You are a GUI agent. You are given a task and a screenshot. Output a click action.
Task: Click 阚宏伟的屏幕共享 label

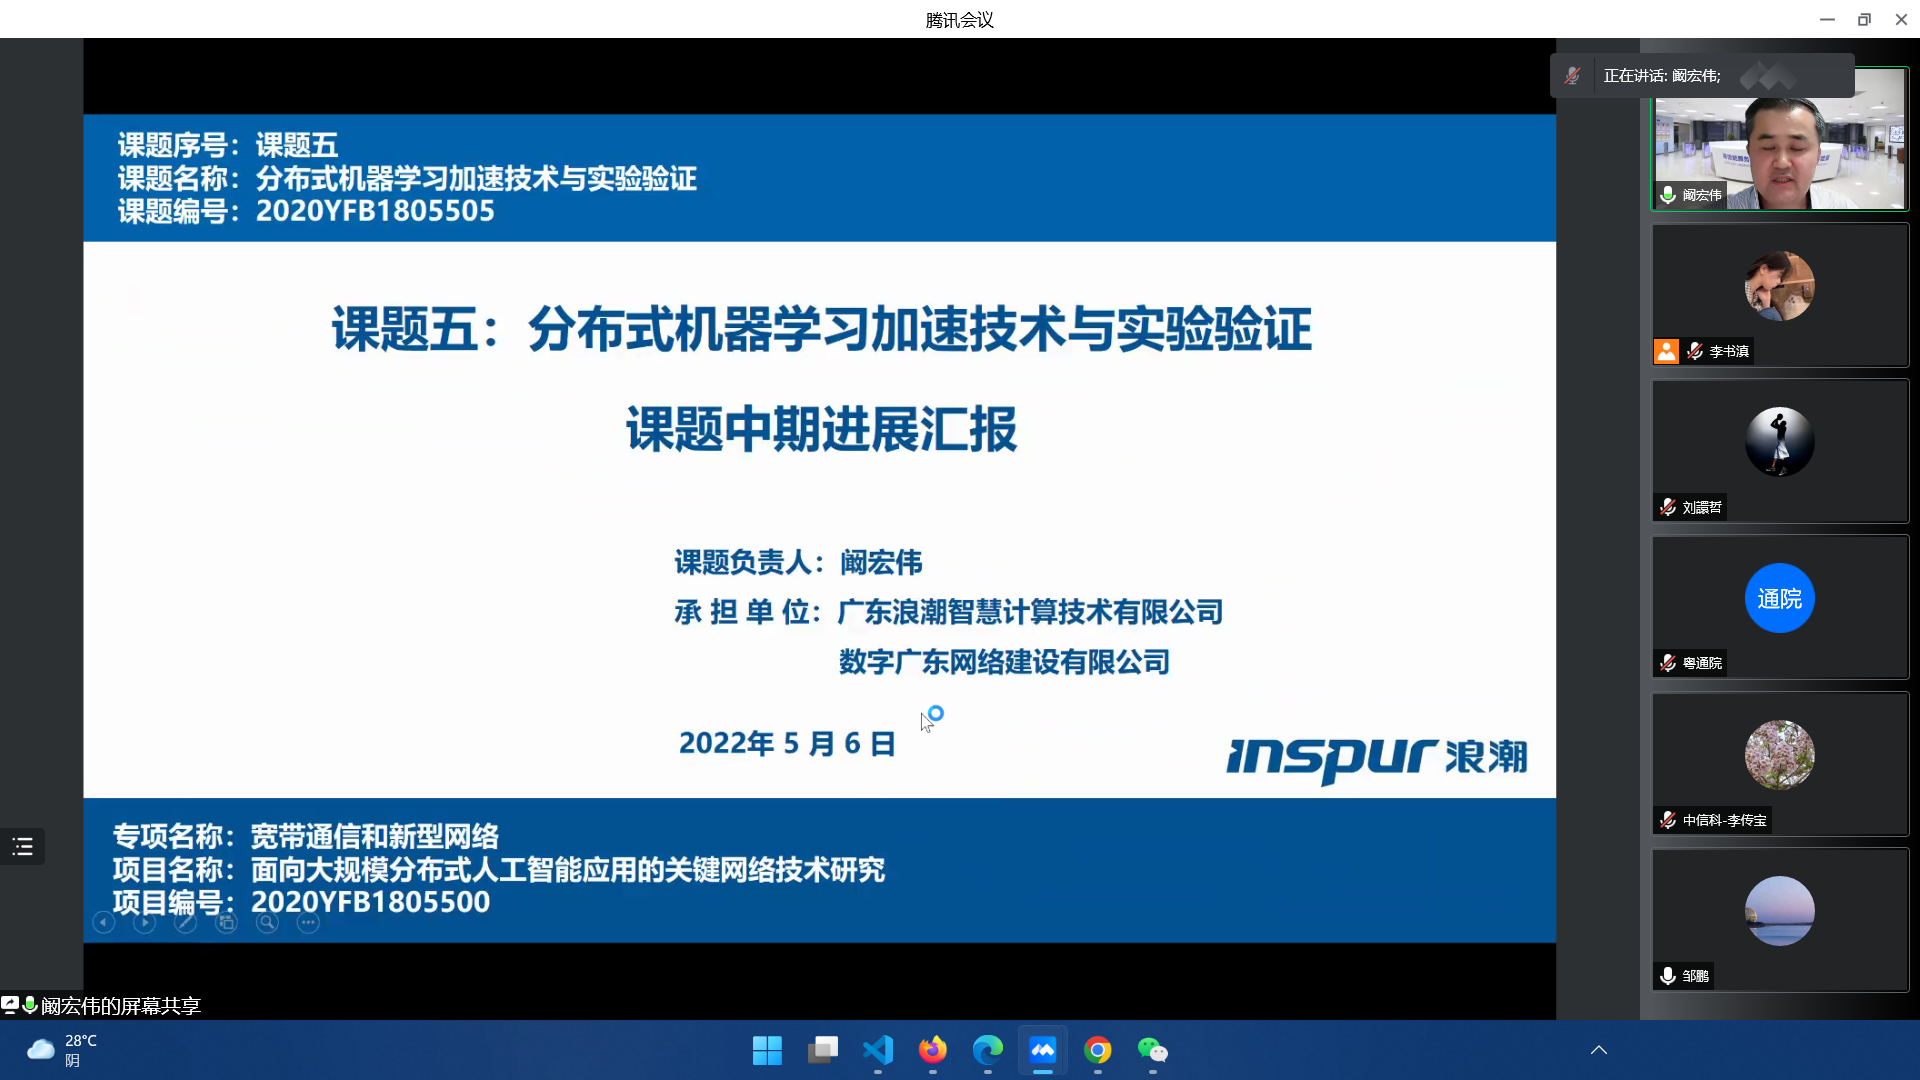(x=121, y=1006)
